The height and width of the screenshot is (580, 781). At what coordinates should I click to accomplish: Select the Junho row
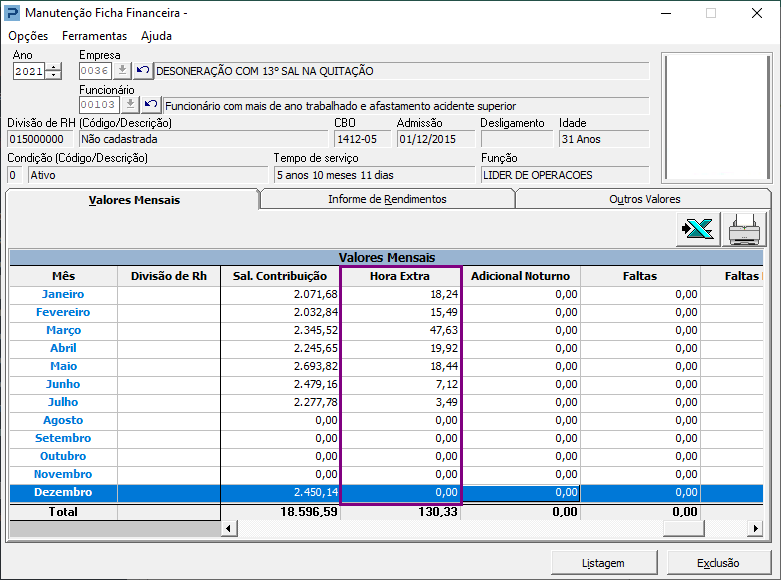[x=386, y=384]
